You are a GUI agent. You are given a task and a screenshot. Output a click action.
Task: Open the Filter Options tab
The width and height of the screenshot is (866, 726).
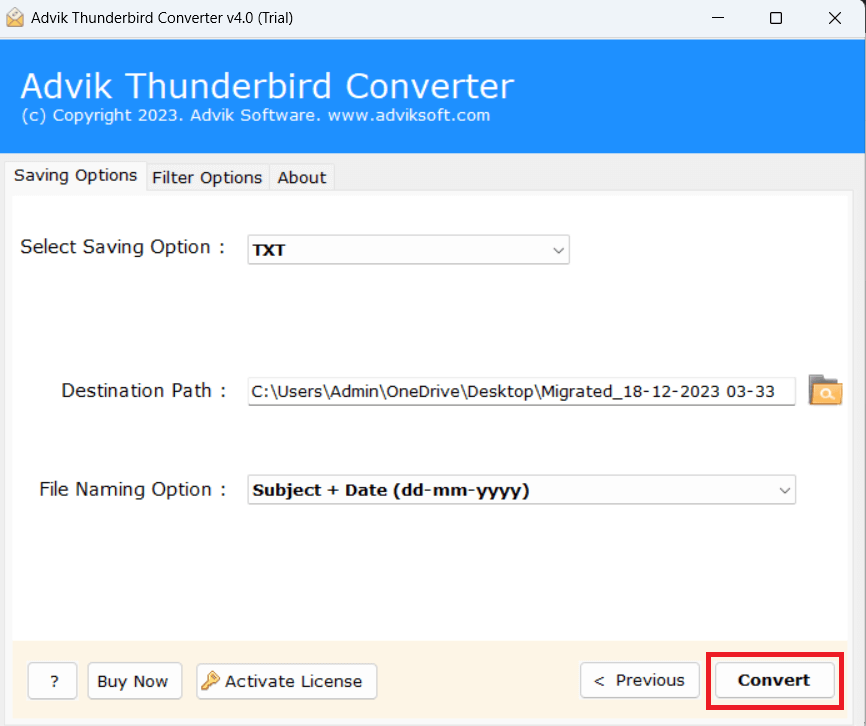207,178
